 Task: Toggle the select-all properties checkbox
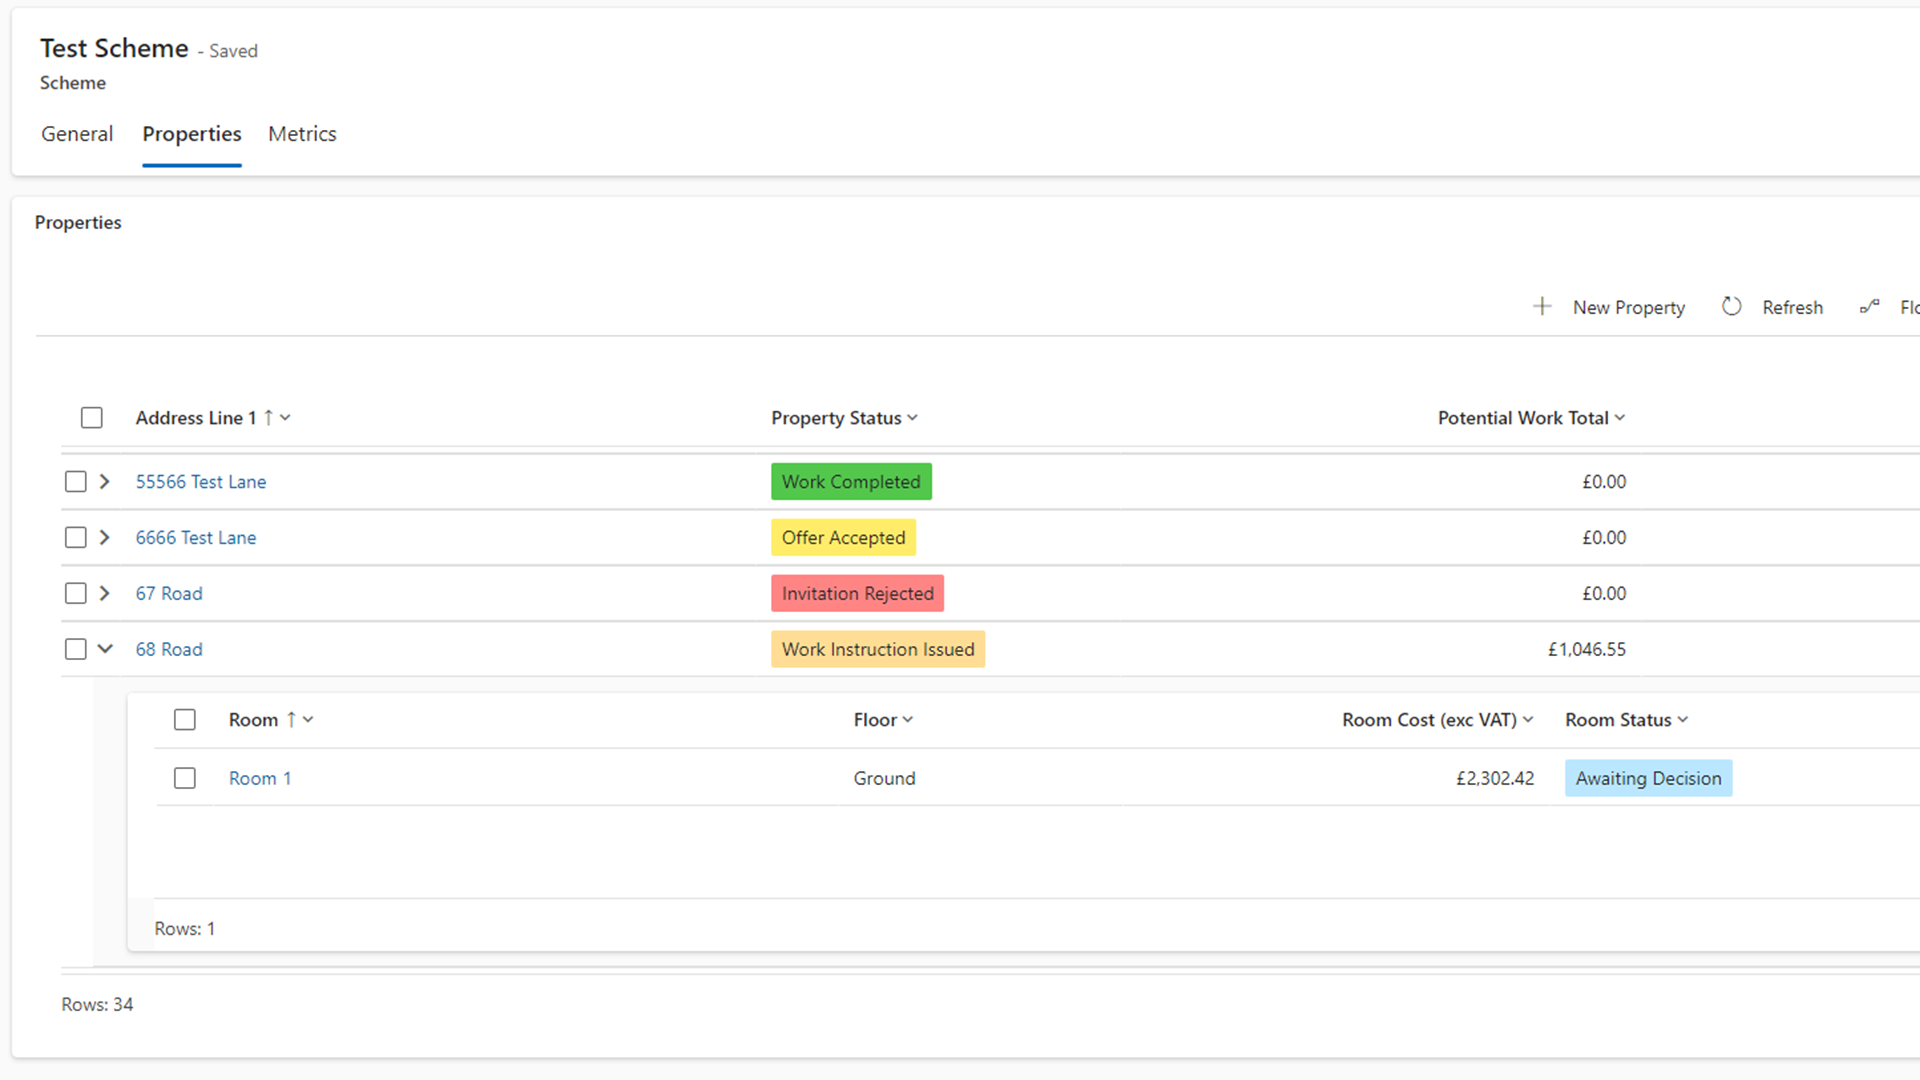point(92,418)
